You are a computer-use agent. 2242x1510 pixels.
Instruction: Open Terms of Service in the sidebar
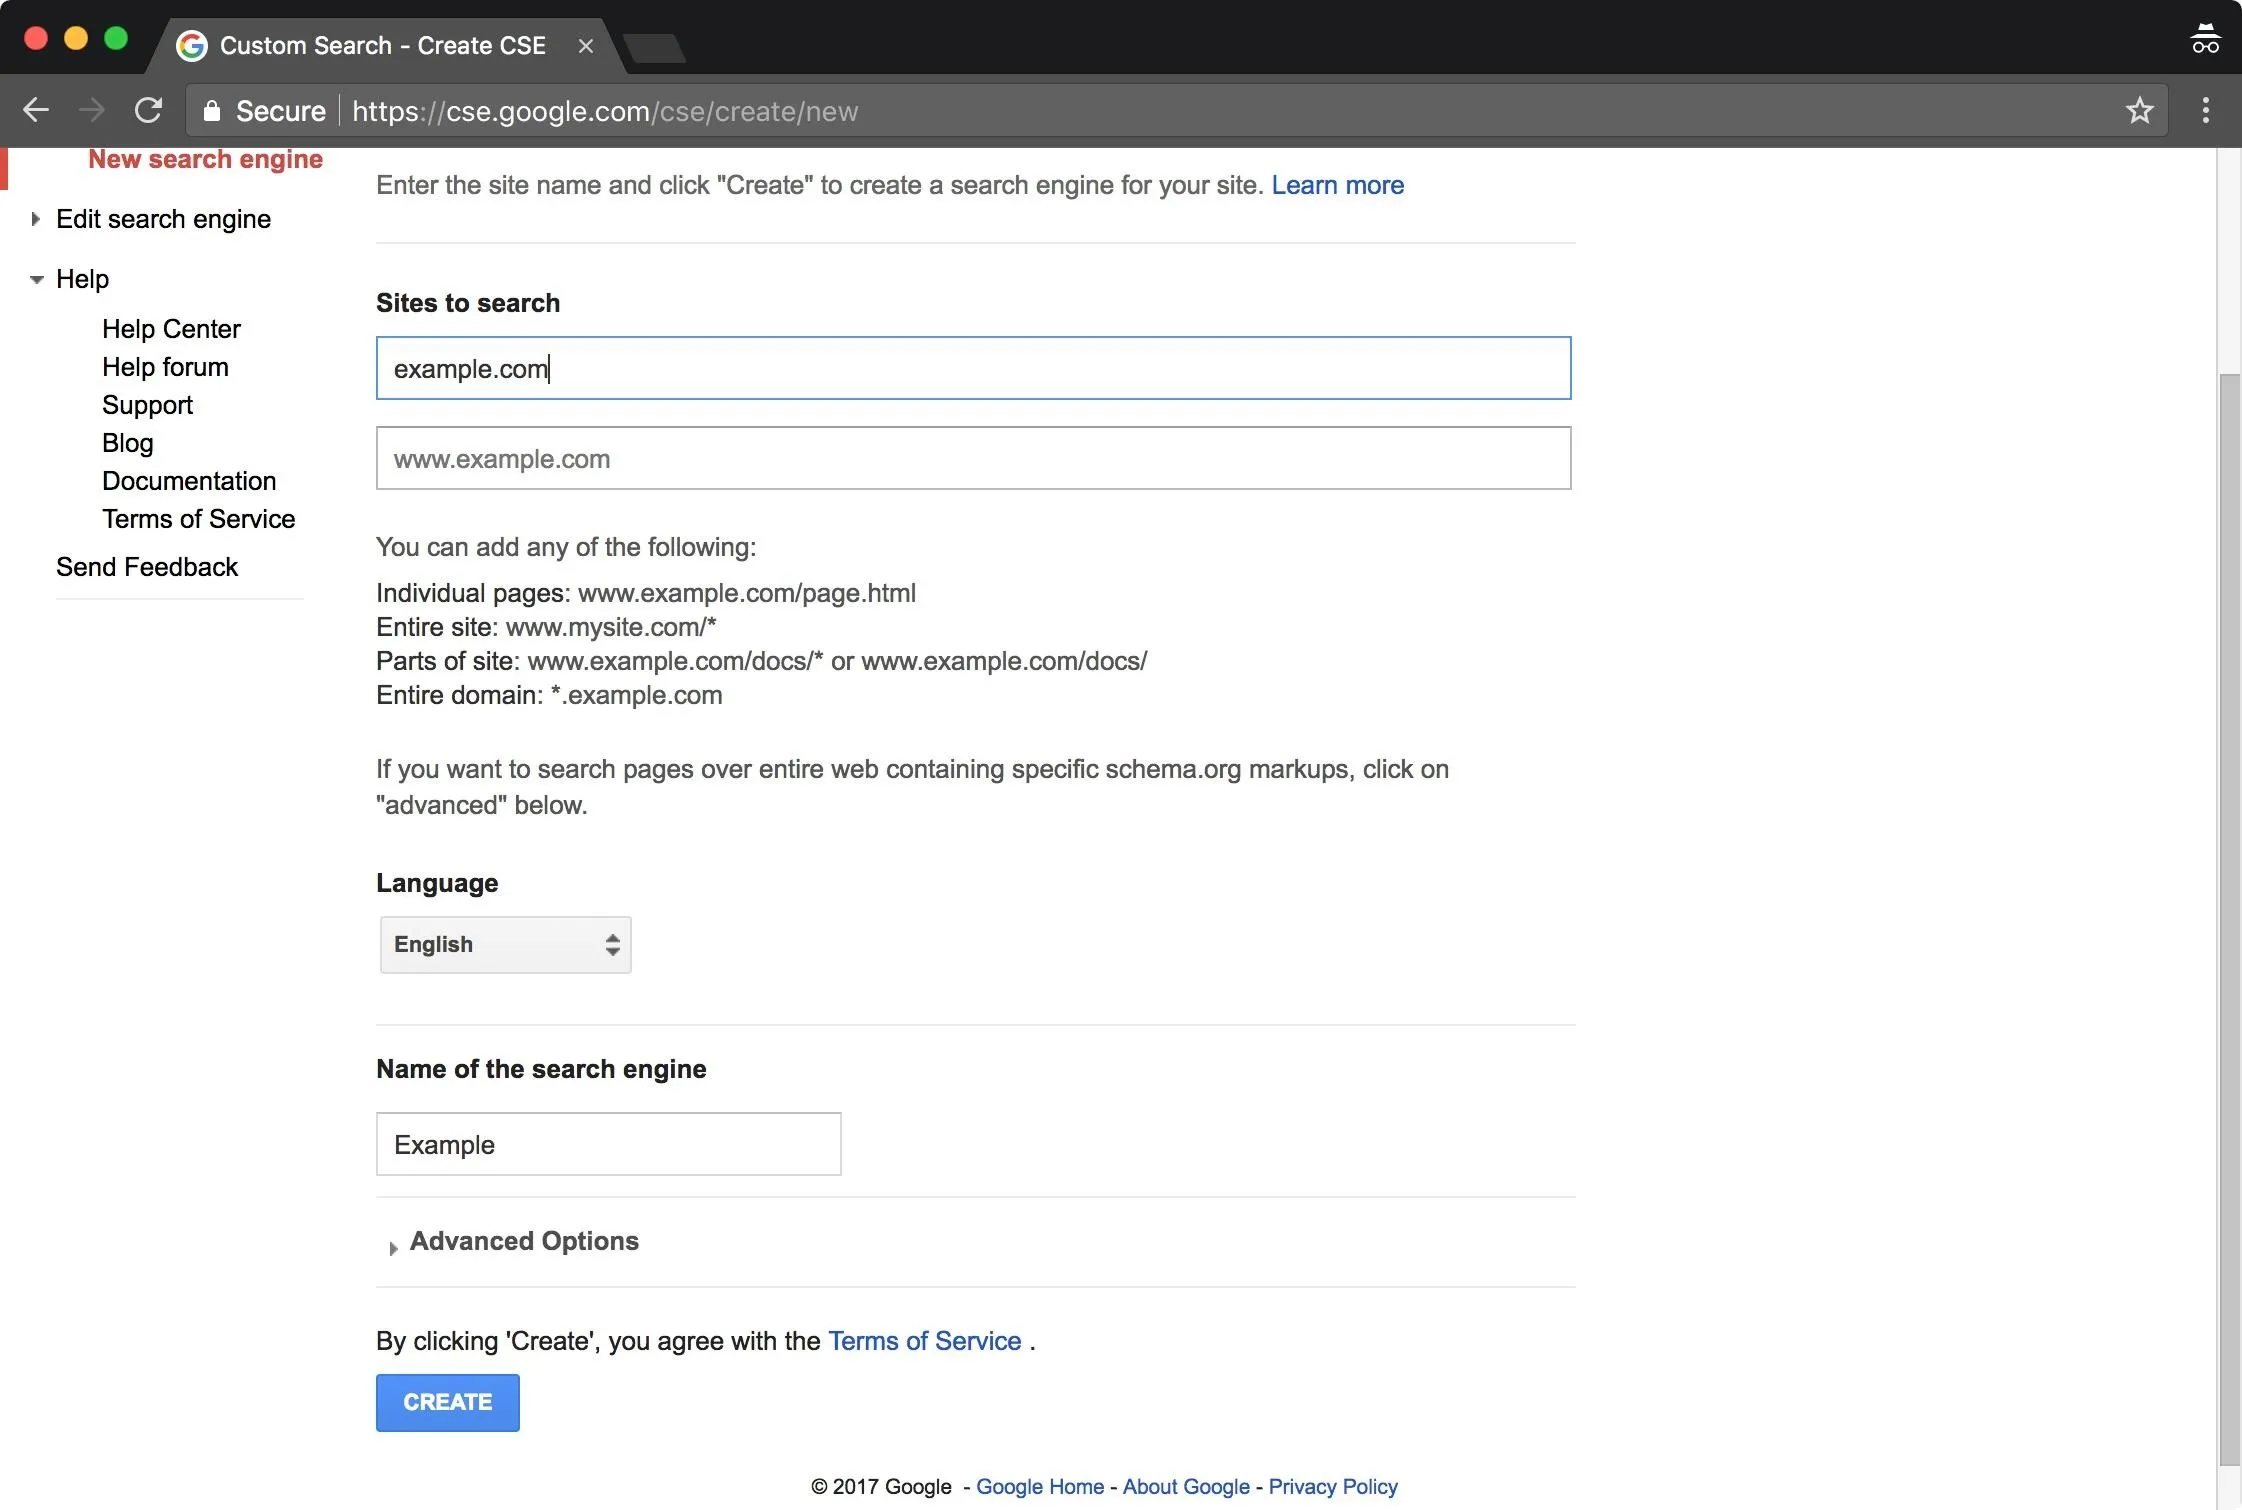tap(198, 519)
